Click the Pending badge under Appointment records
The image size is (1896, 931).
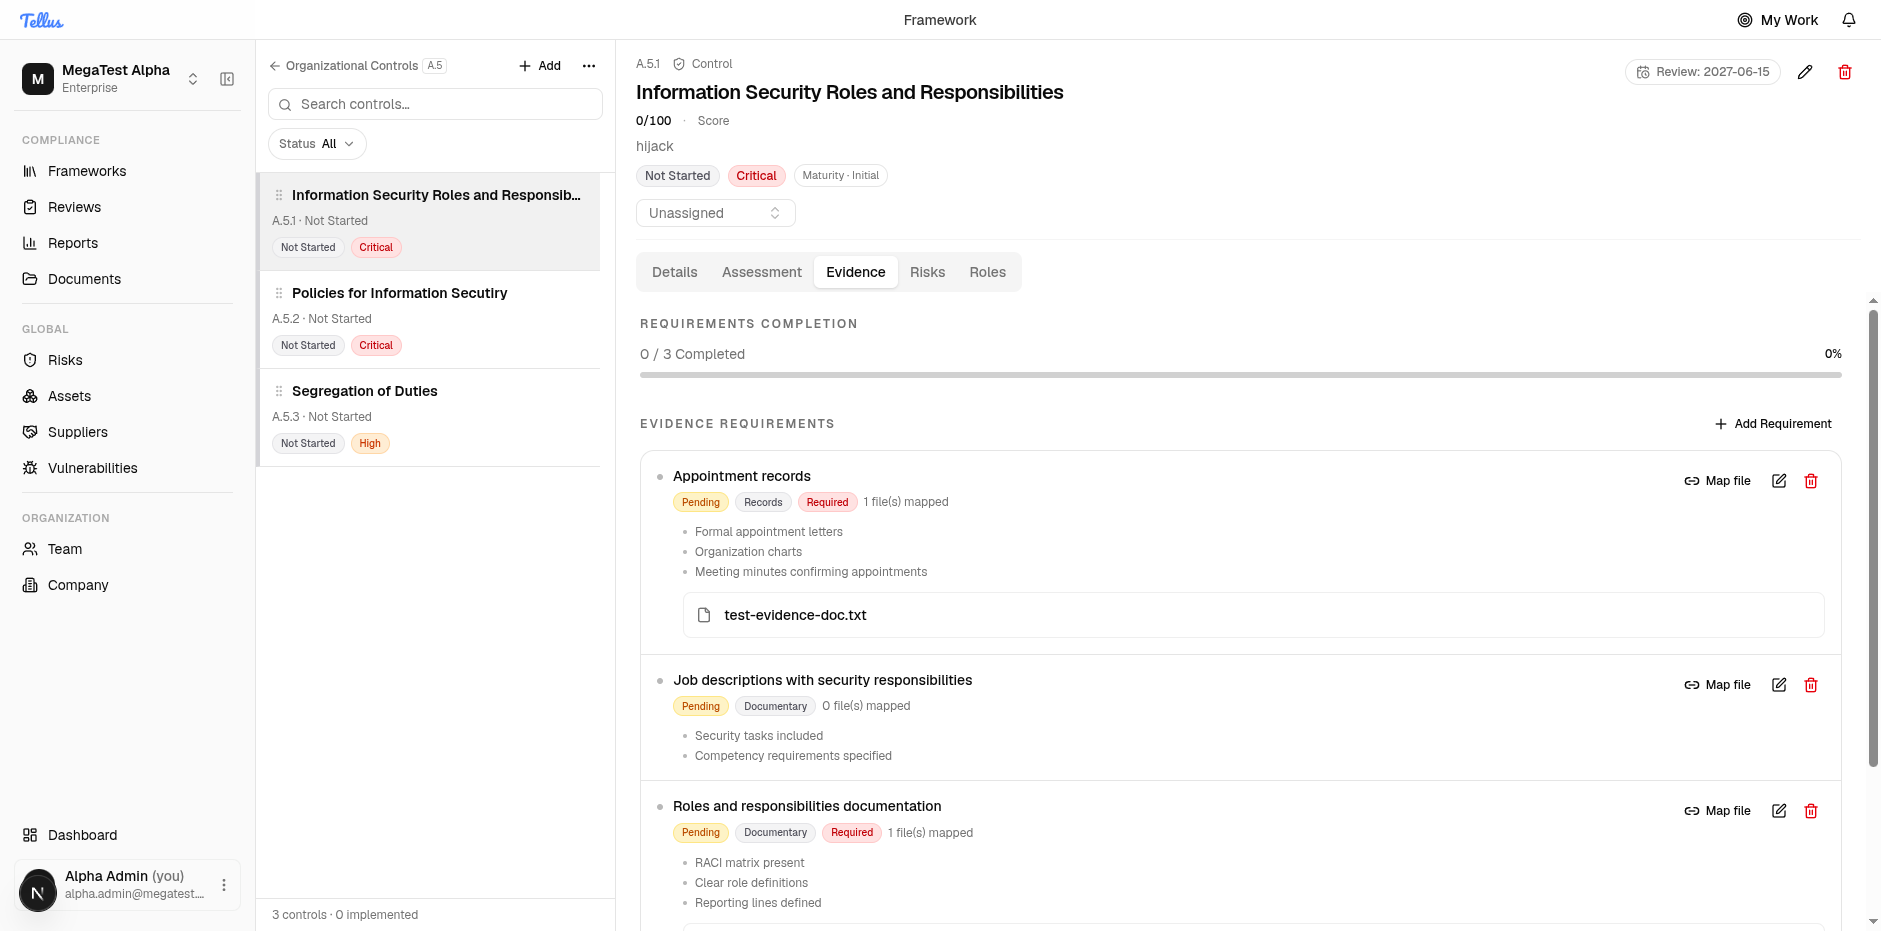click(x=701, y=502)
